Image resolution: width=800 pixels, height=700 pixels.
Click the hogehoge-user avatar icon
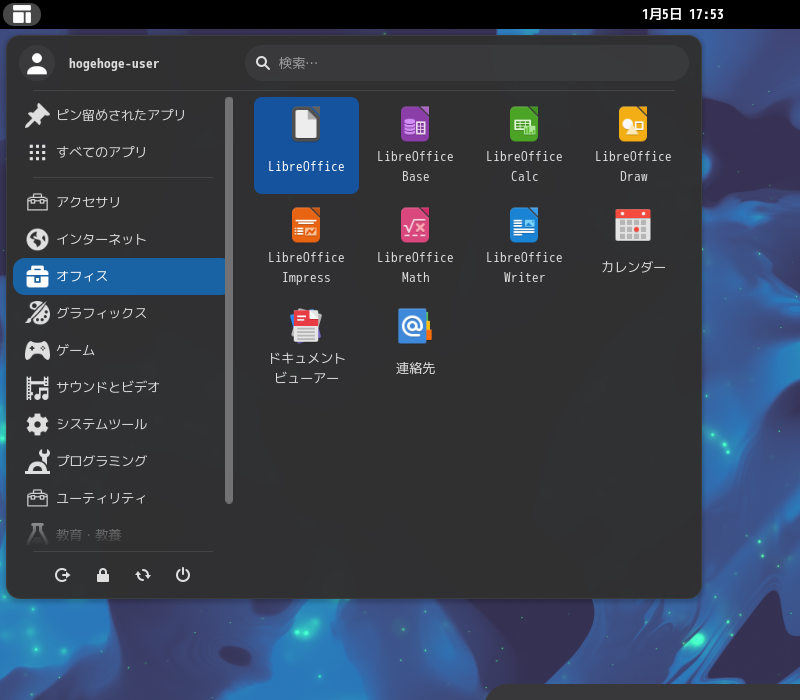(x=37, y=63)
